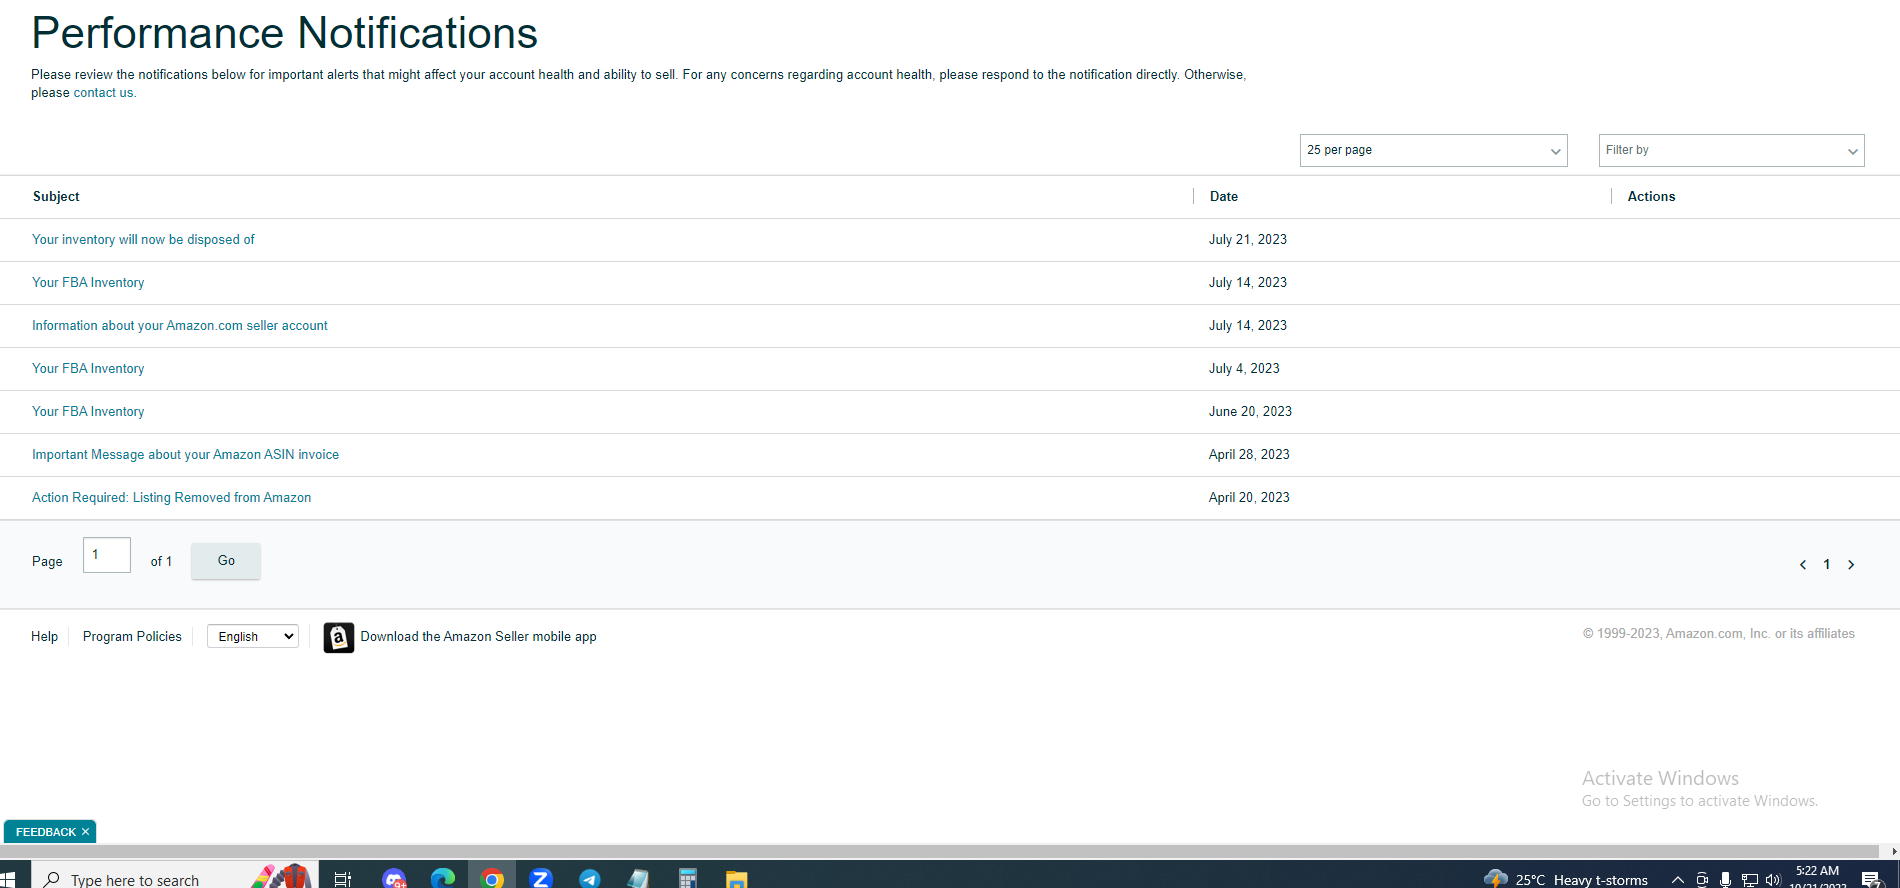Open the Notepad app in taskbar
The width and height of the screenshot is (1900, 888).
(638, 879)
